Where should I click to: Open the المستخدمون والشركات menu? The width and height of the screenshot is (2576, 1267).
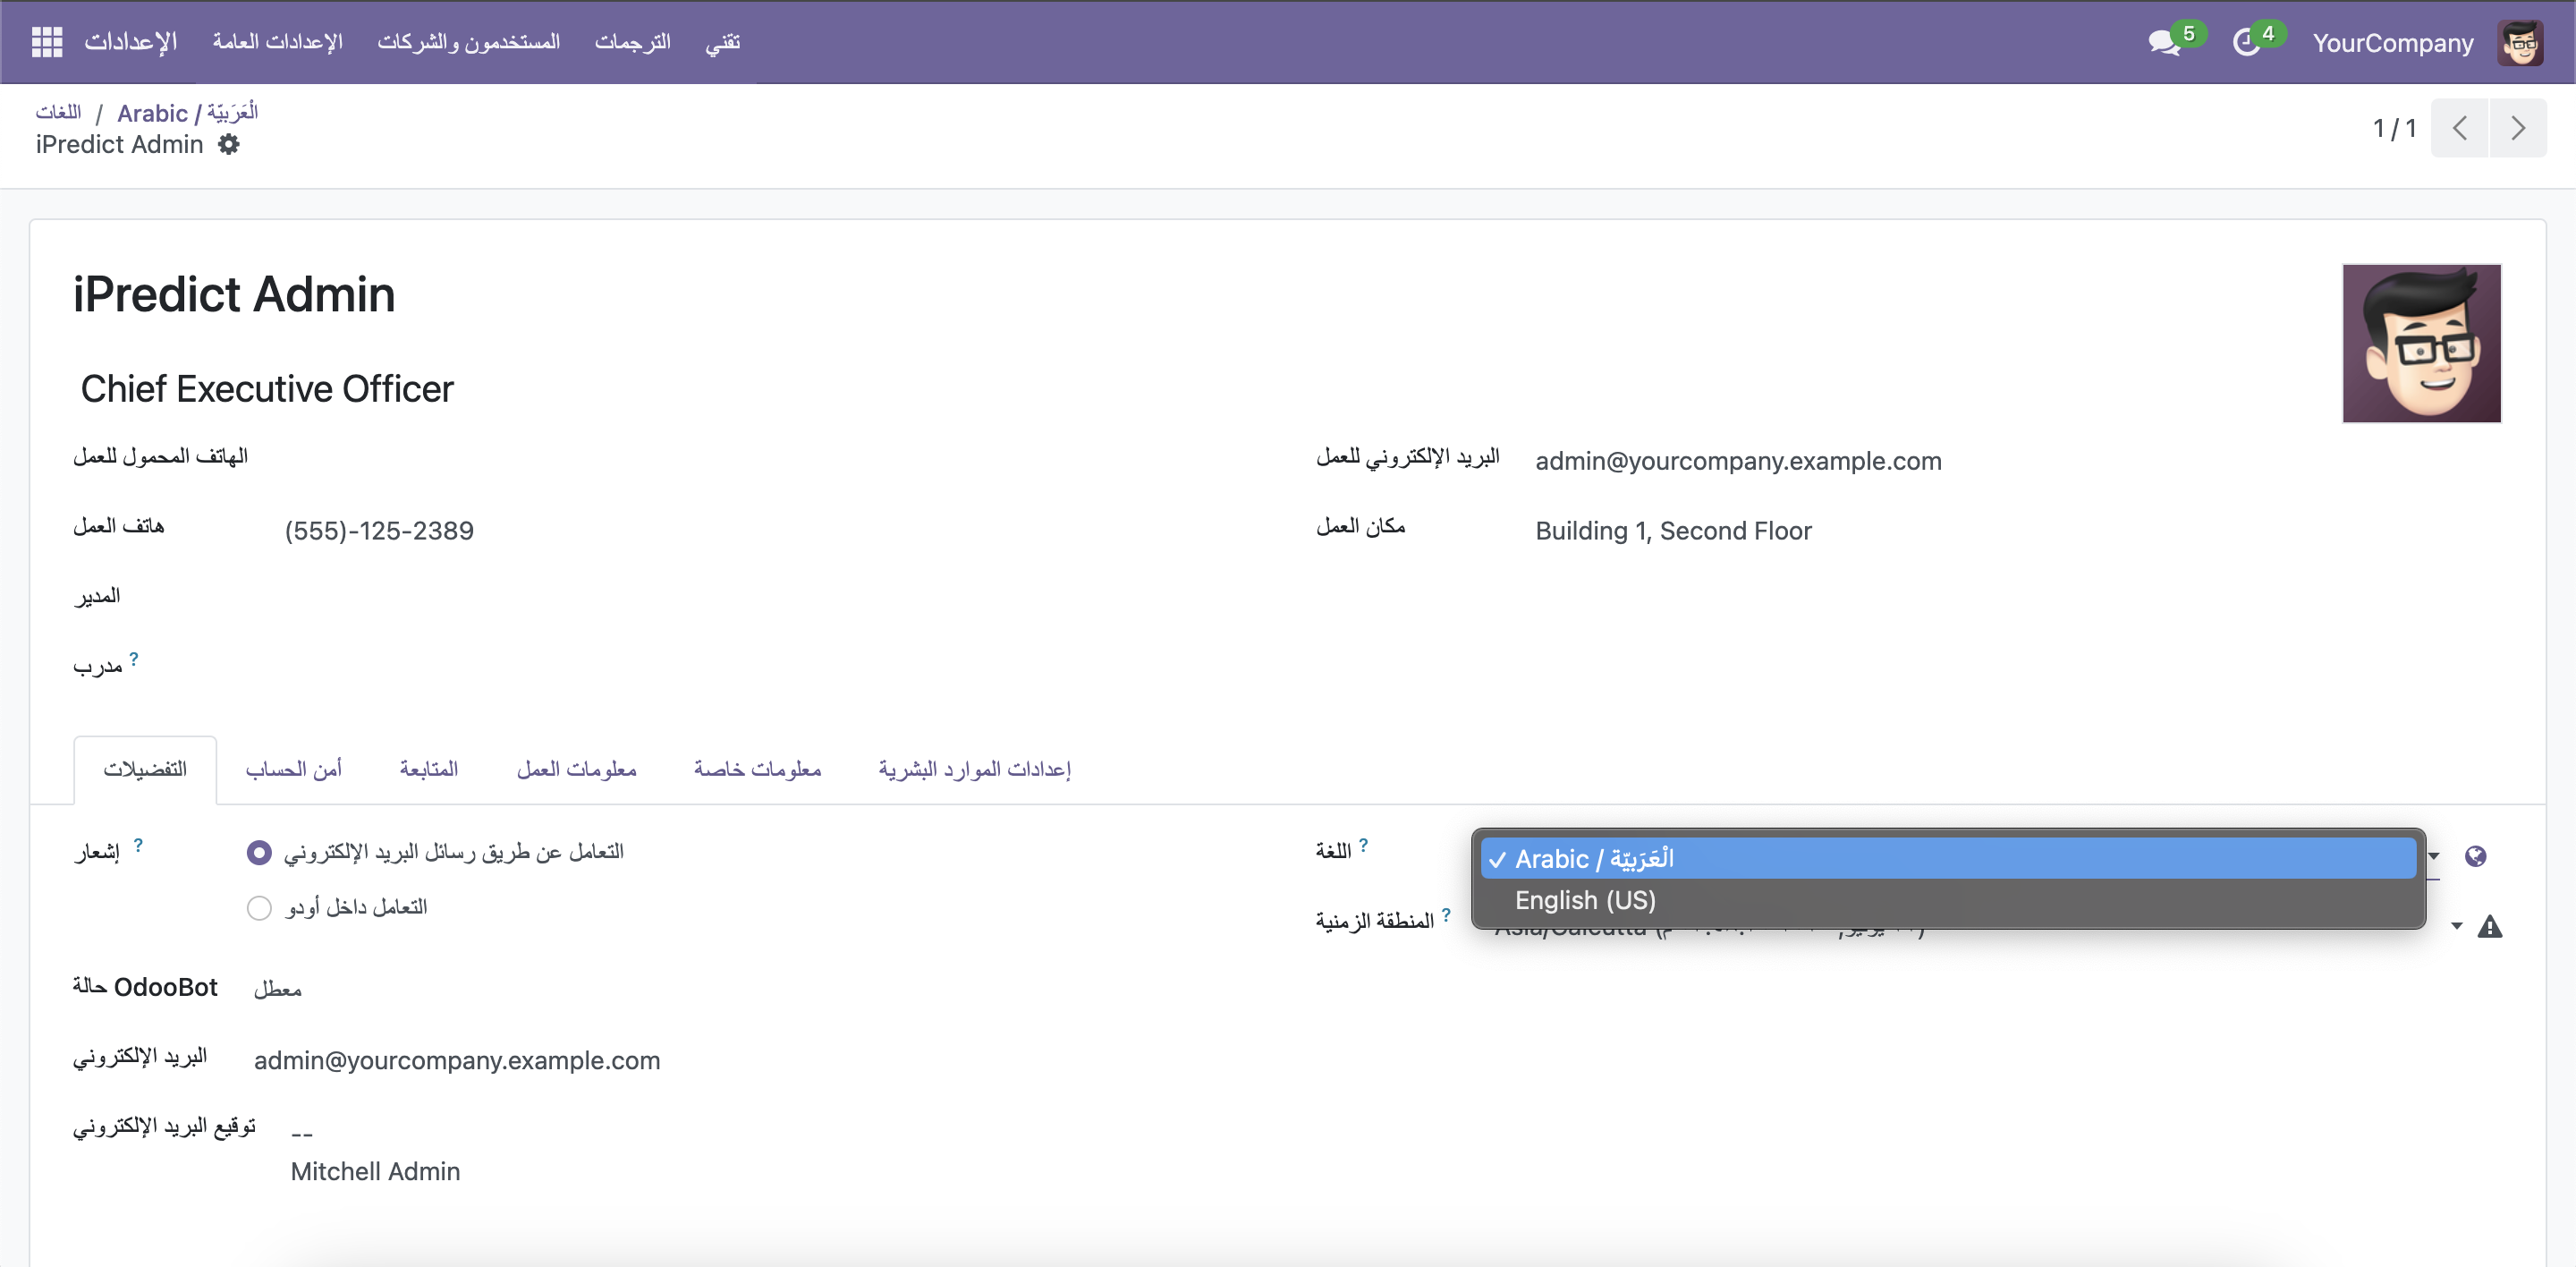[x=468, y=42]
